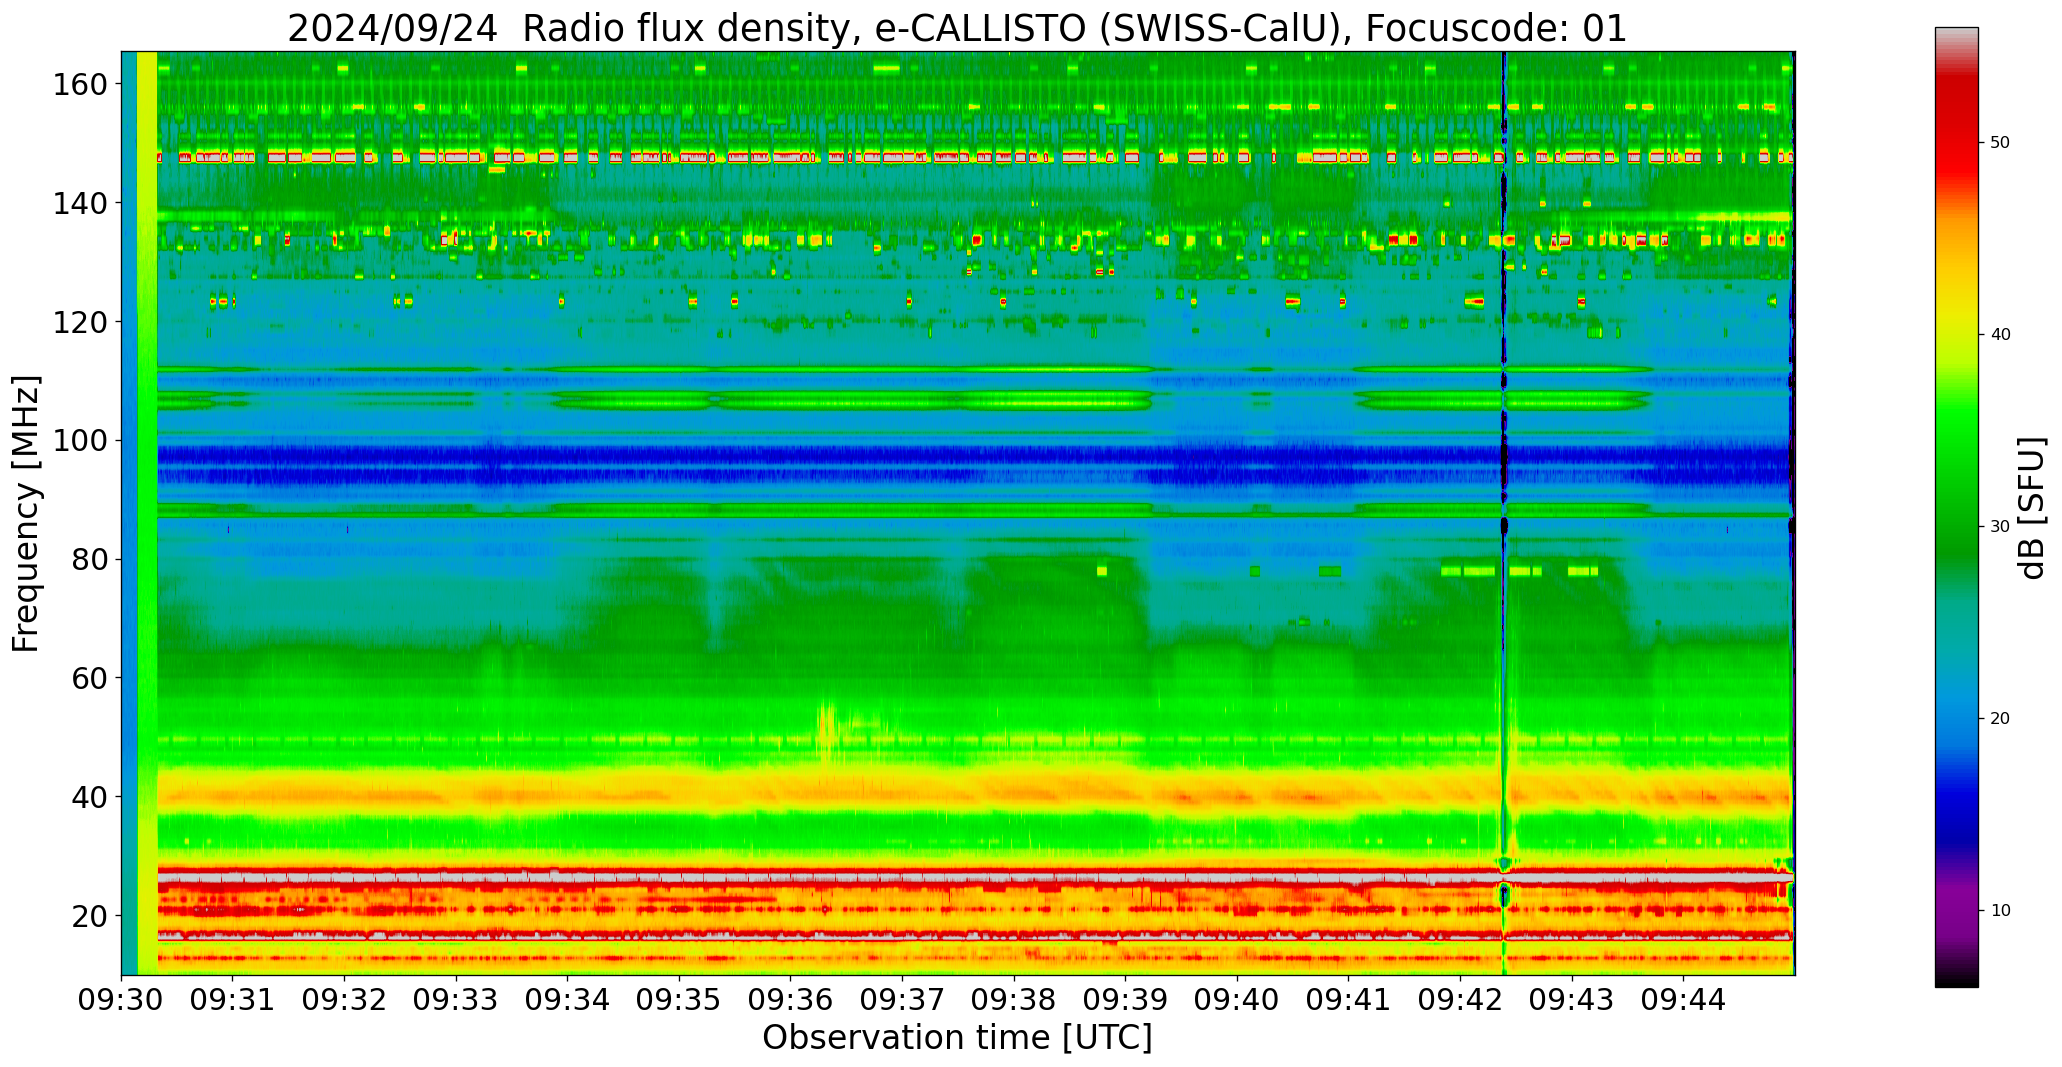Click the 09:44 time tick label
The height and width of the screenshot is (1067, 2062).
(x=1683, y=999)
